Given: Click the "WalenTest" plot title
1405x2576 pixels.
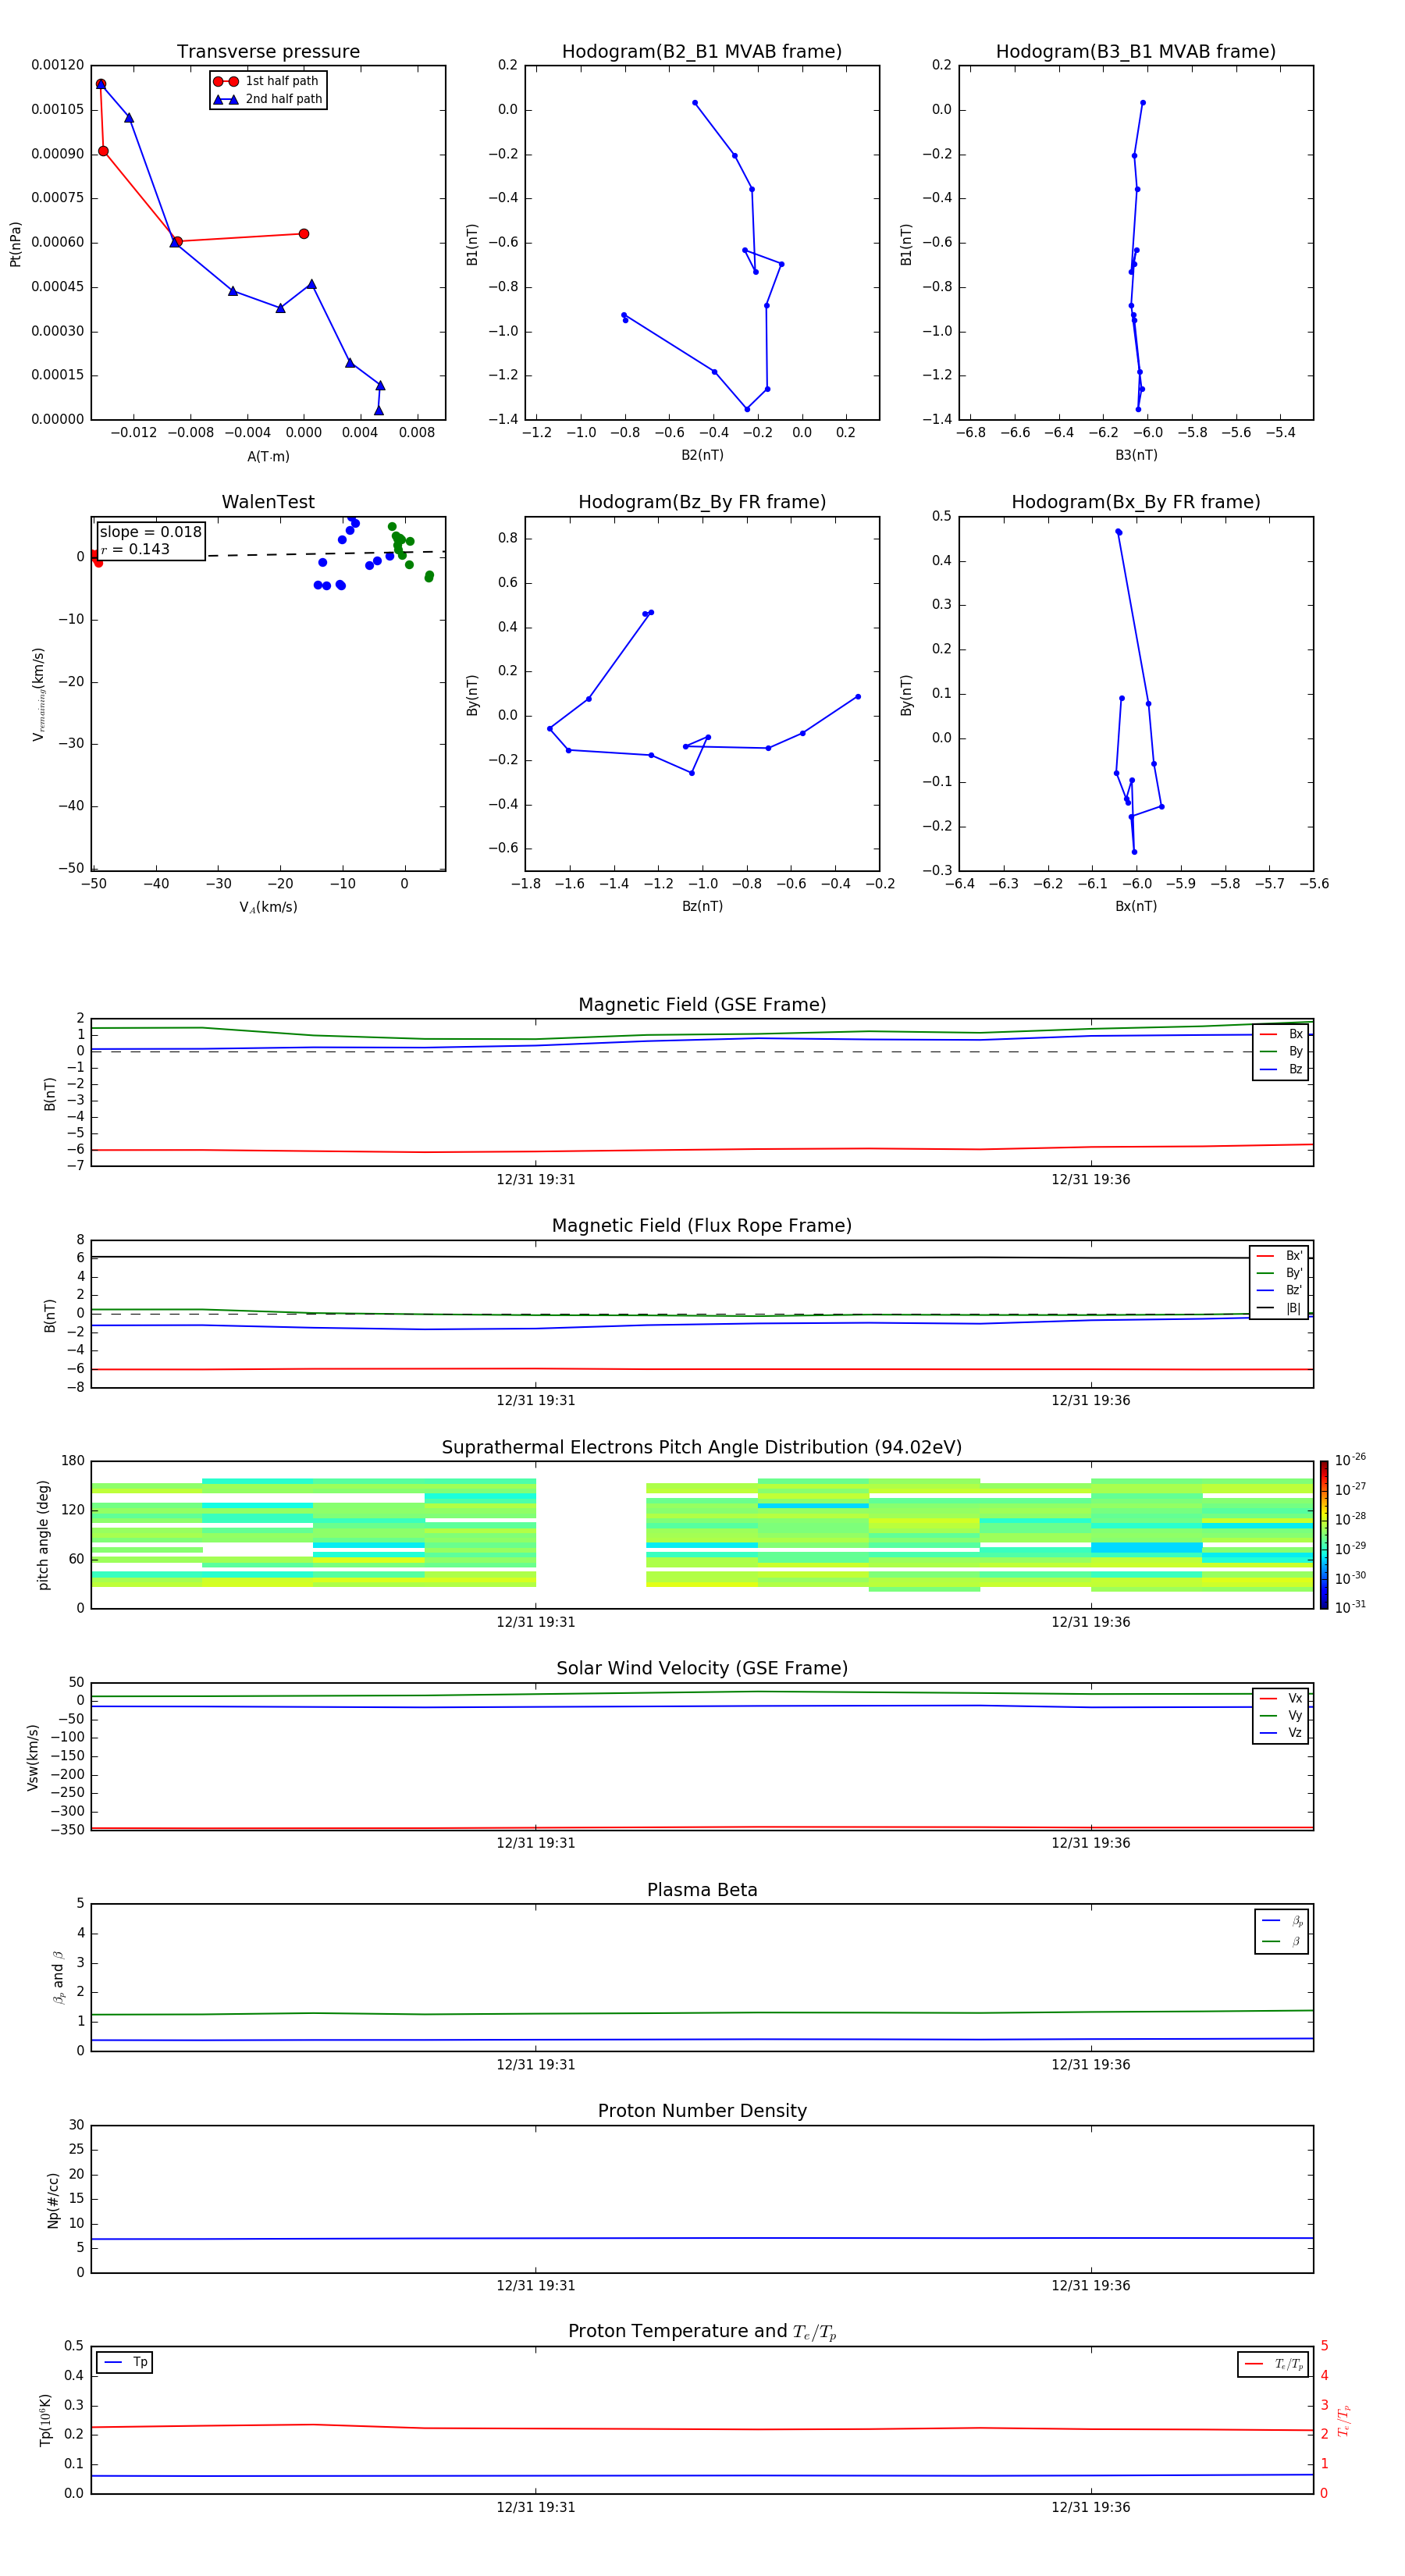Looking at the screenshot, I should point(268,502).
